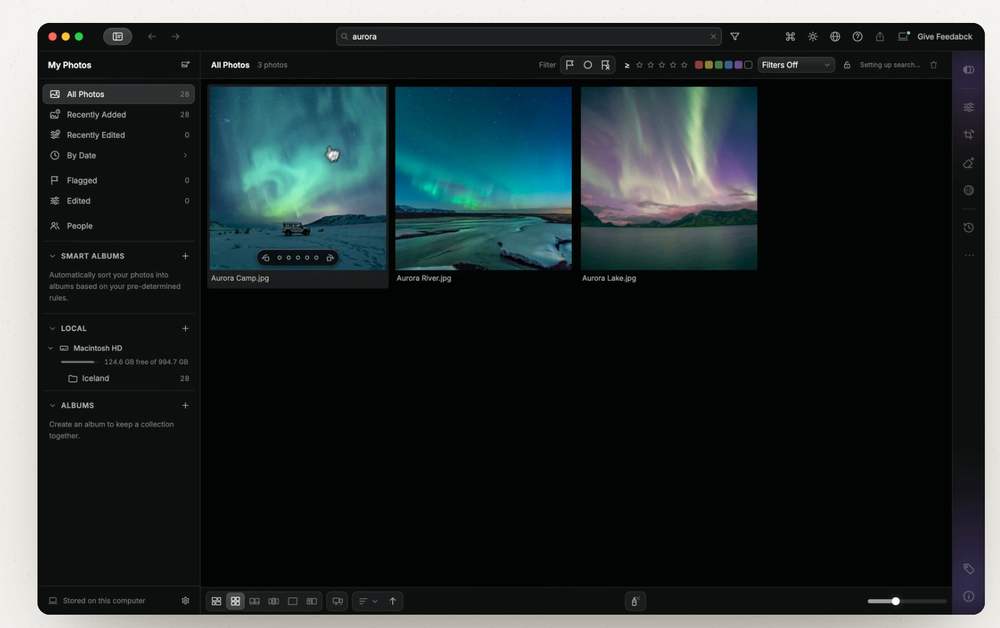This screenshot has width=1000, height=628.
Task: Switch appearance with the sun icon
Action: (812, 37)
